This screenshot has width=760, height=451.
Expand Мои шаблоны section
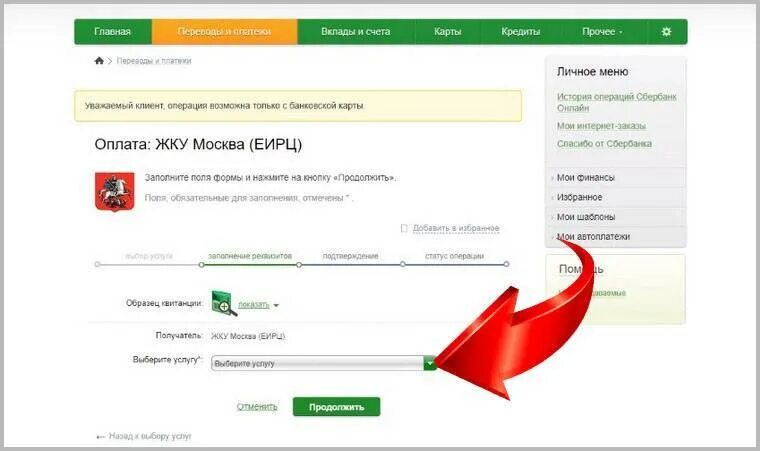[x=586, y=217]
